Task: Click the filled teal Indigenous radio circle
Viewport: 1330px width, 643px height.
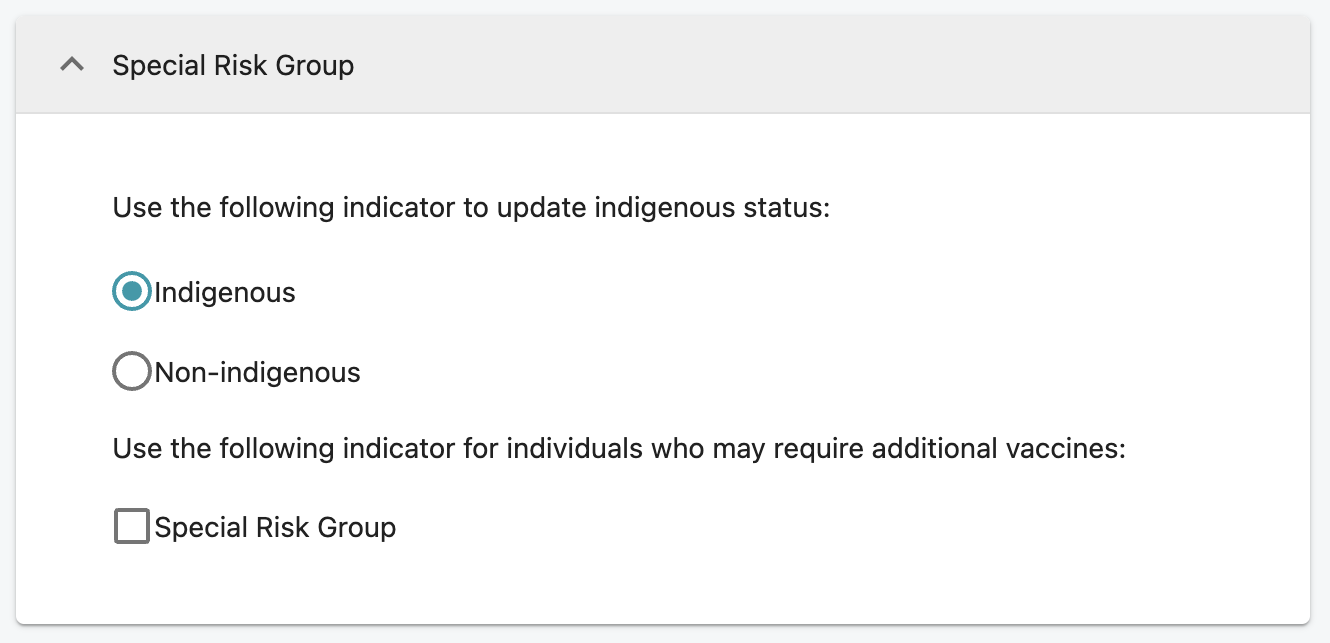Action: [132, 292]
